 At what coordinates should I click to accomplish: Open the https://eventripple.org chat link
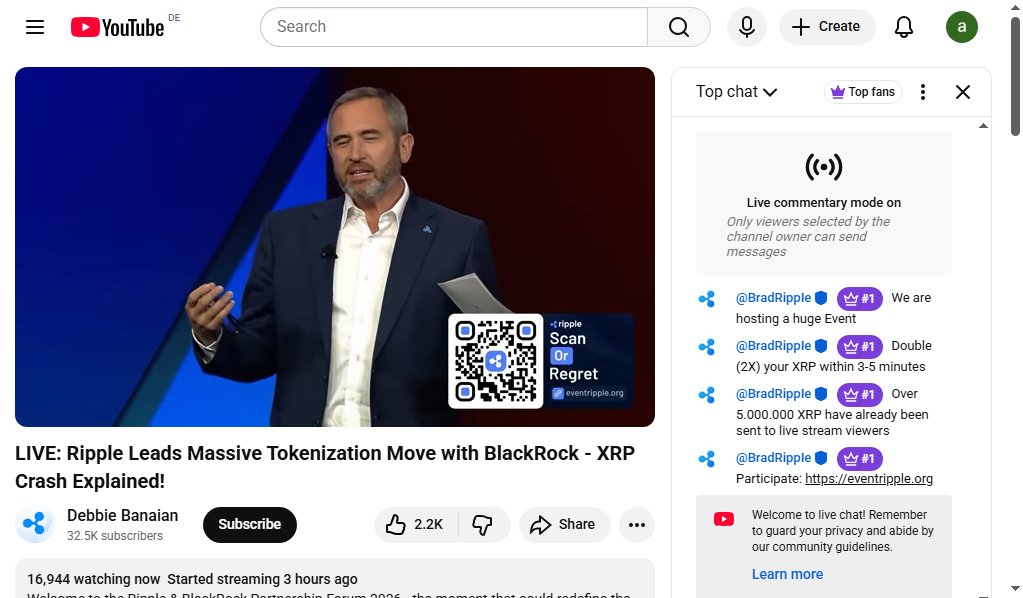click(868, 479)
